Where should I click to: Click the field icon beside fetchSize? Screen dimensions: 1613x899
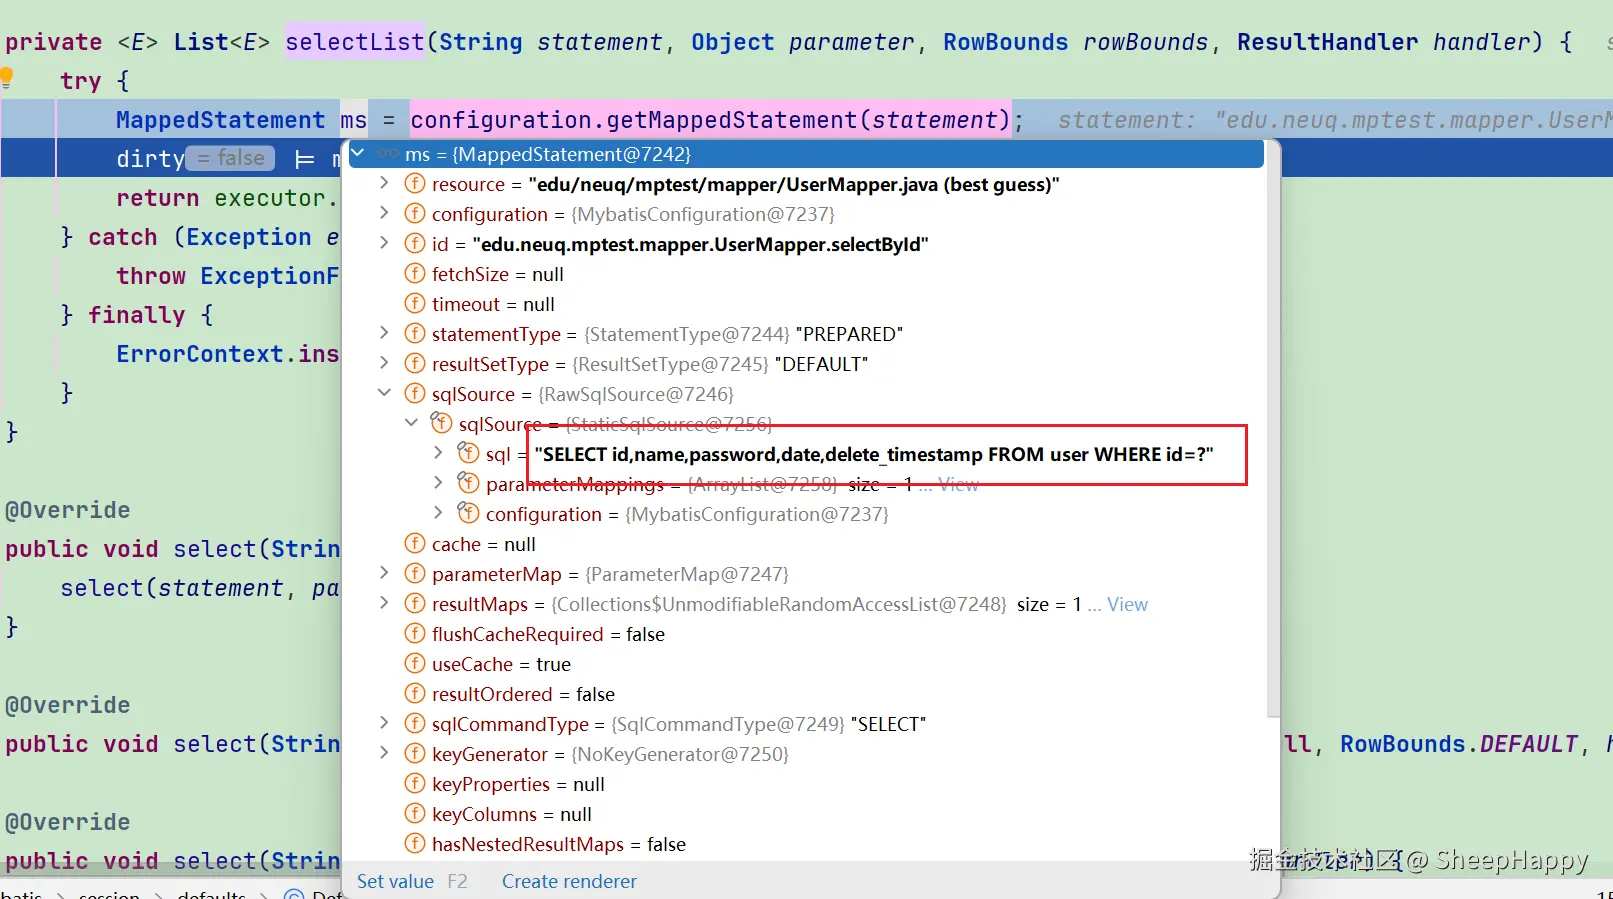click(x=415, y=274)
